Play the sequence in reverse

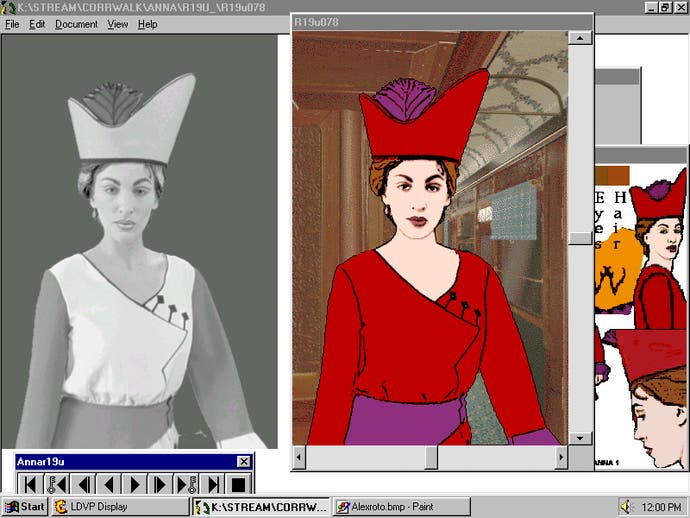tap(108, 485)
